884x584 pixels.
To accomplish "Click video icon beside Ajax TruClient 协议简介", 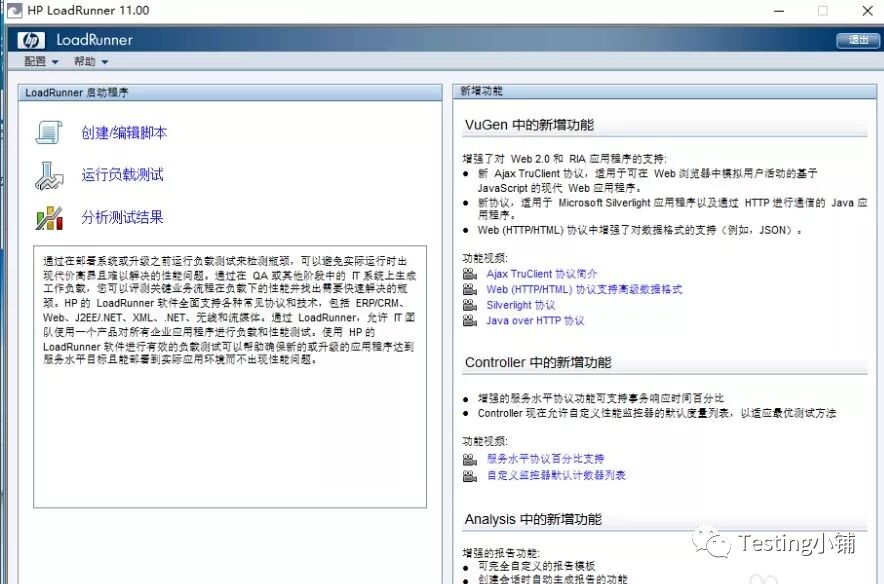I will coord(470,274).
